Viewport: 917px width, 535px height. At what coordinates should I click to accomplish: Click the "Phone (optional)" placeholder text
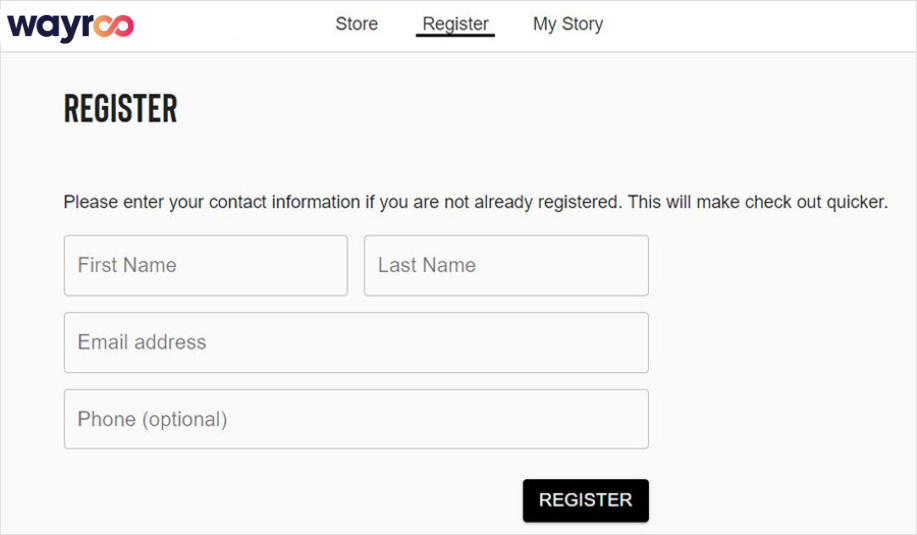(153, 419)
